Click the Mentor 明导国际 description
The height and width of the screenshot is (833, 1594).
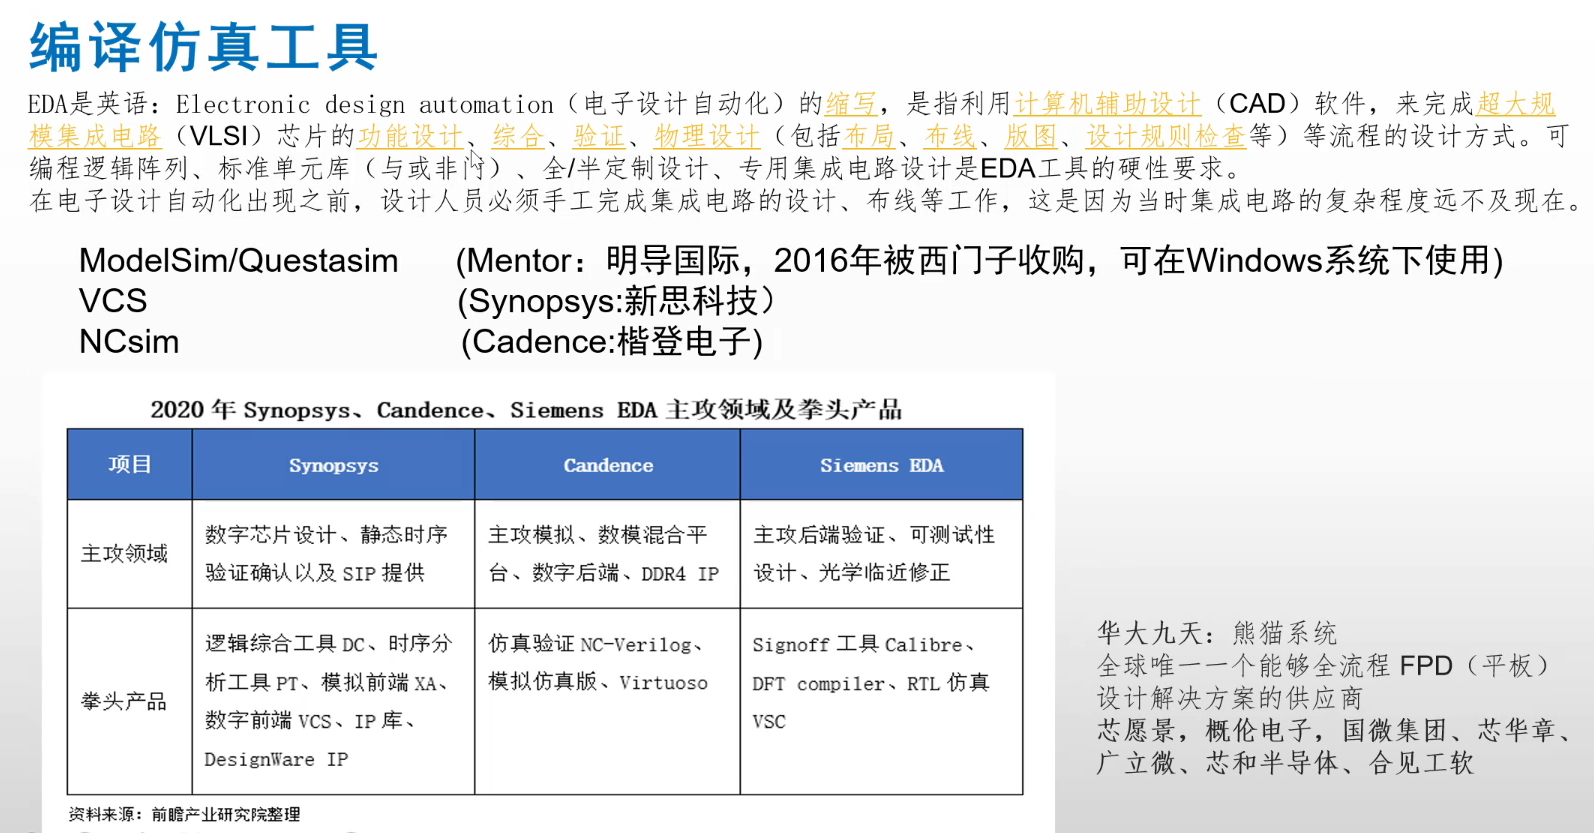(x=980, y=261)
